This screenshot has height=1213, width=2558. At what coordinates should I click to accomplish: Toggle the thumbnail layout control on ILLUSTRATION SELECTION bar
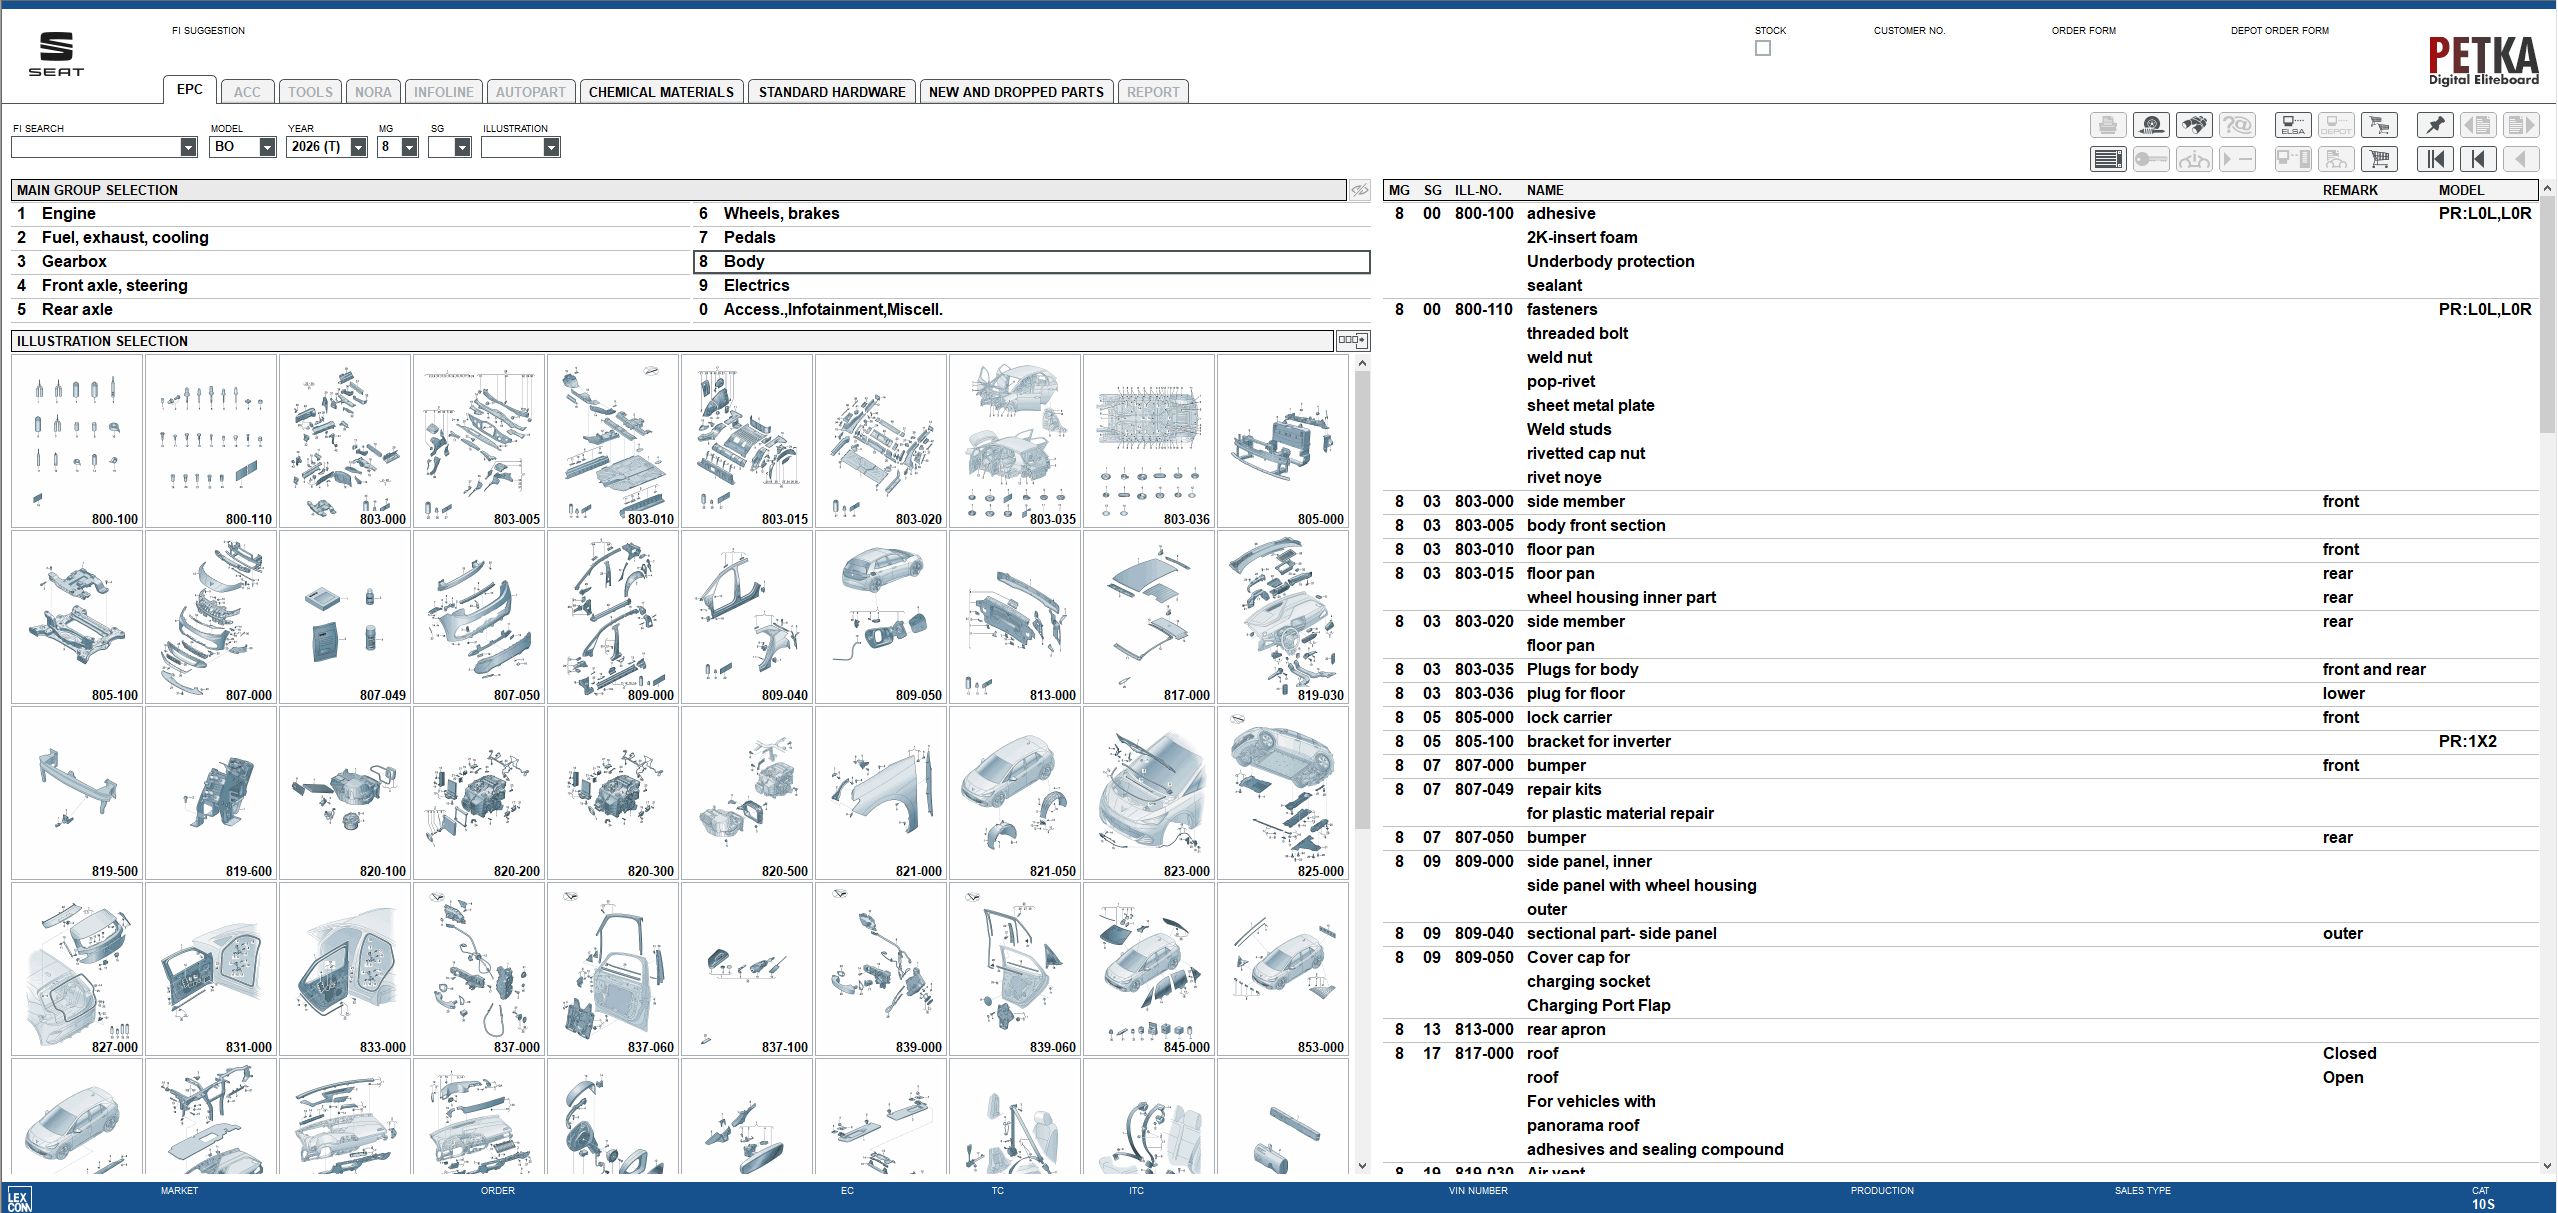tap(1352, 340)
